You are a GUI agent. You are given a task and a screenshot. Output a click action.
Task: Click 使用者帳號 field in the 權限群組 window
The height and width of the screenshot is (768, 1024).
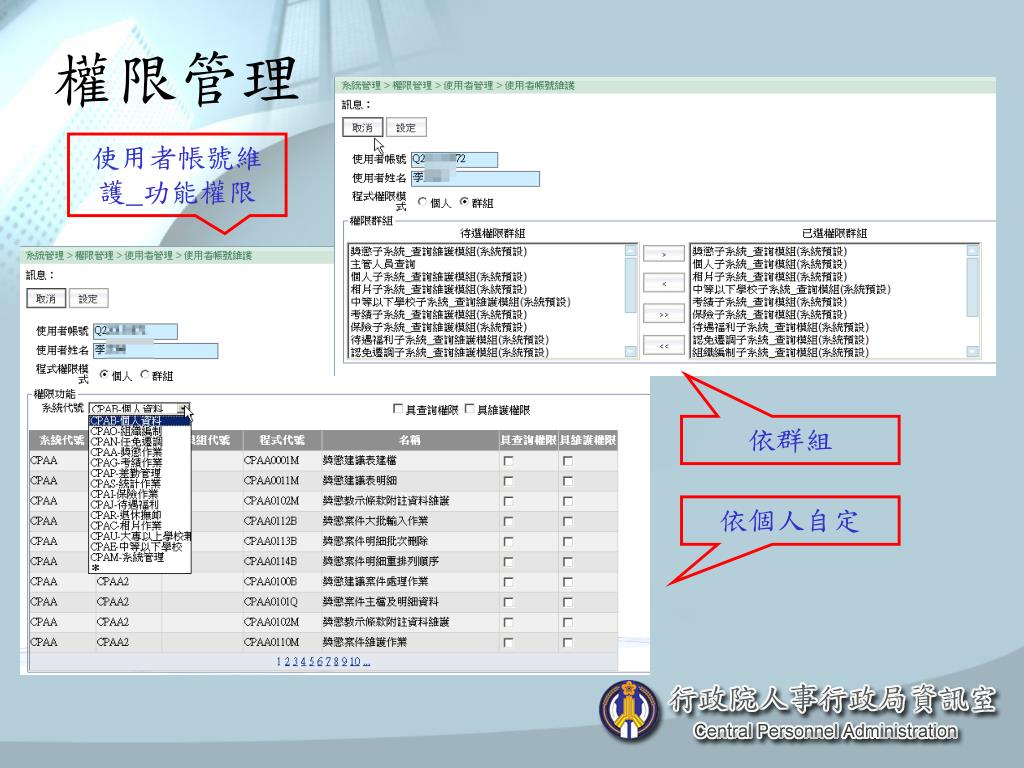[x=454, y=159]
